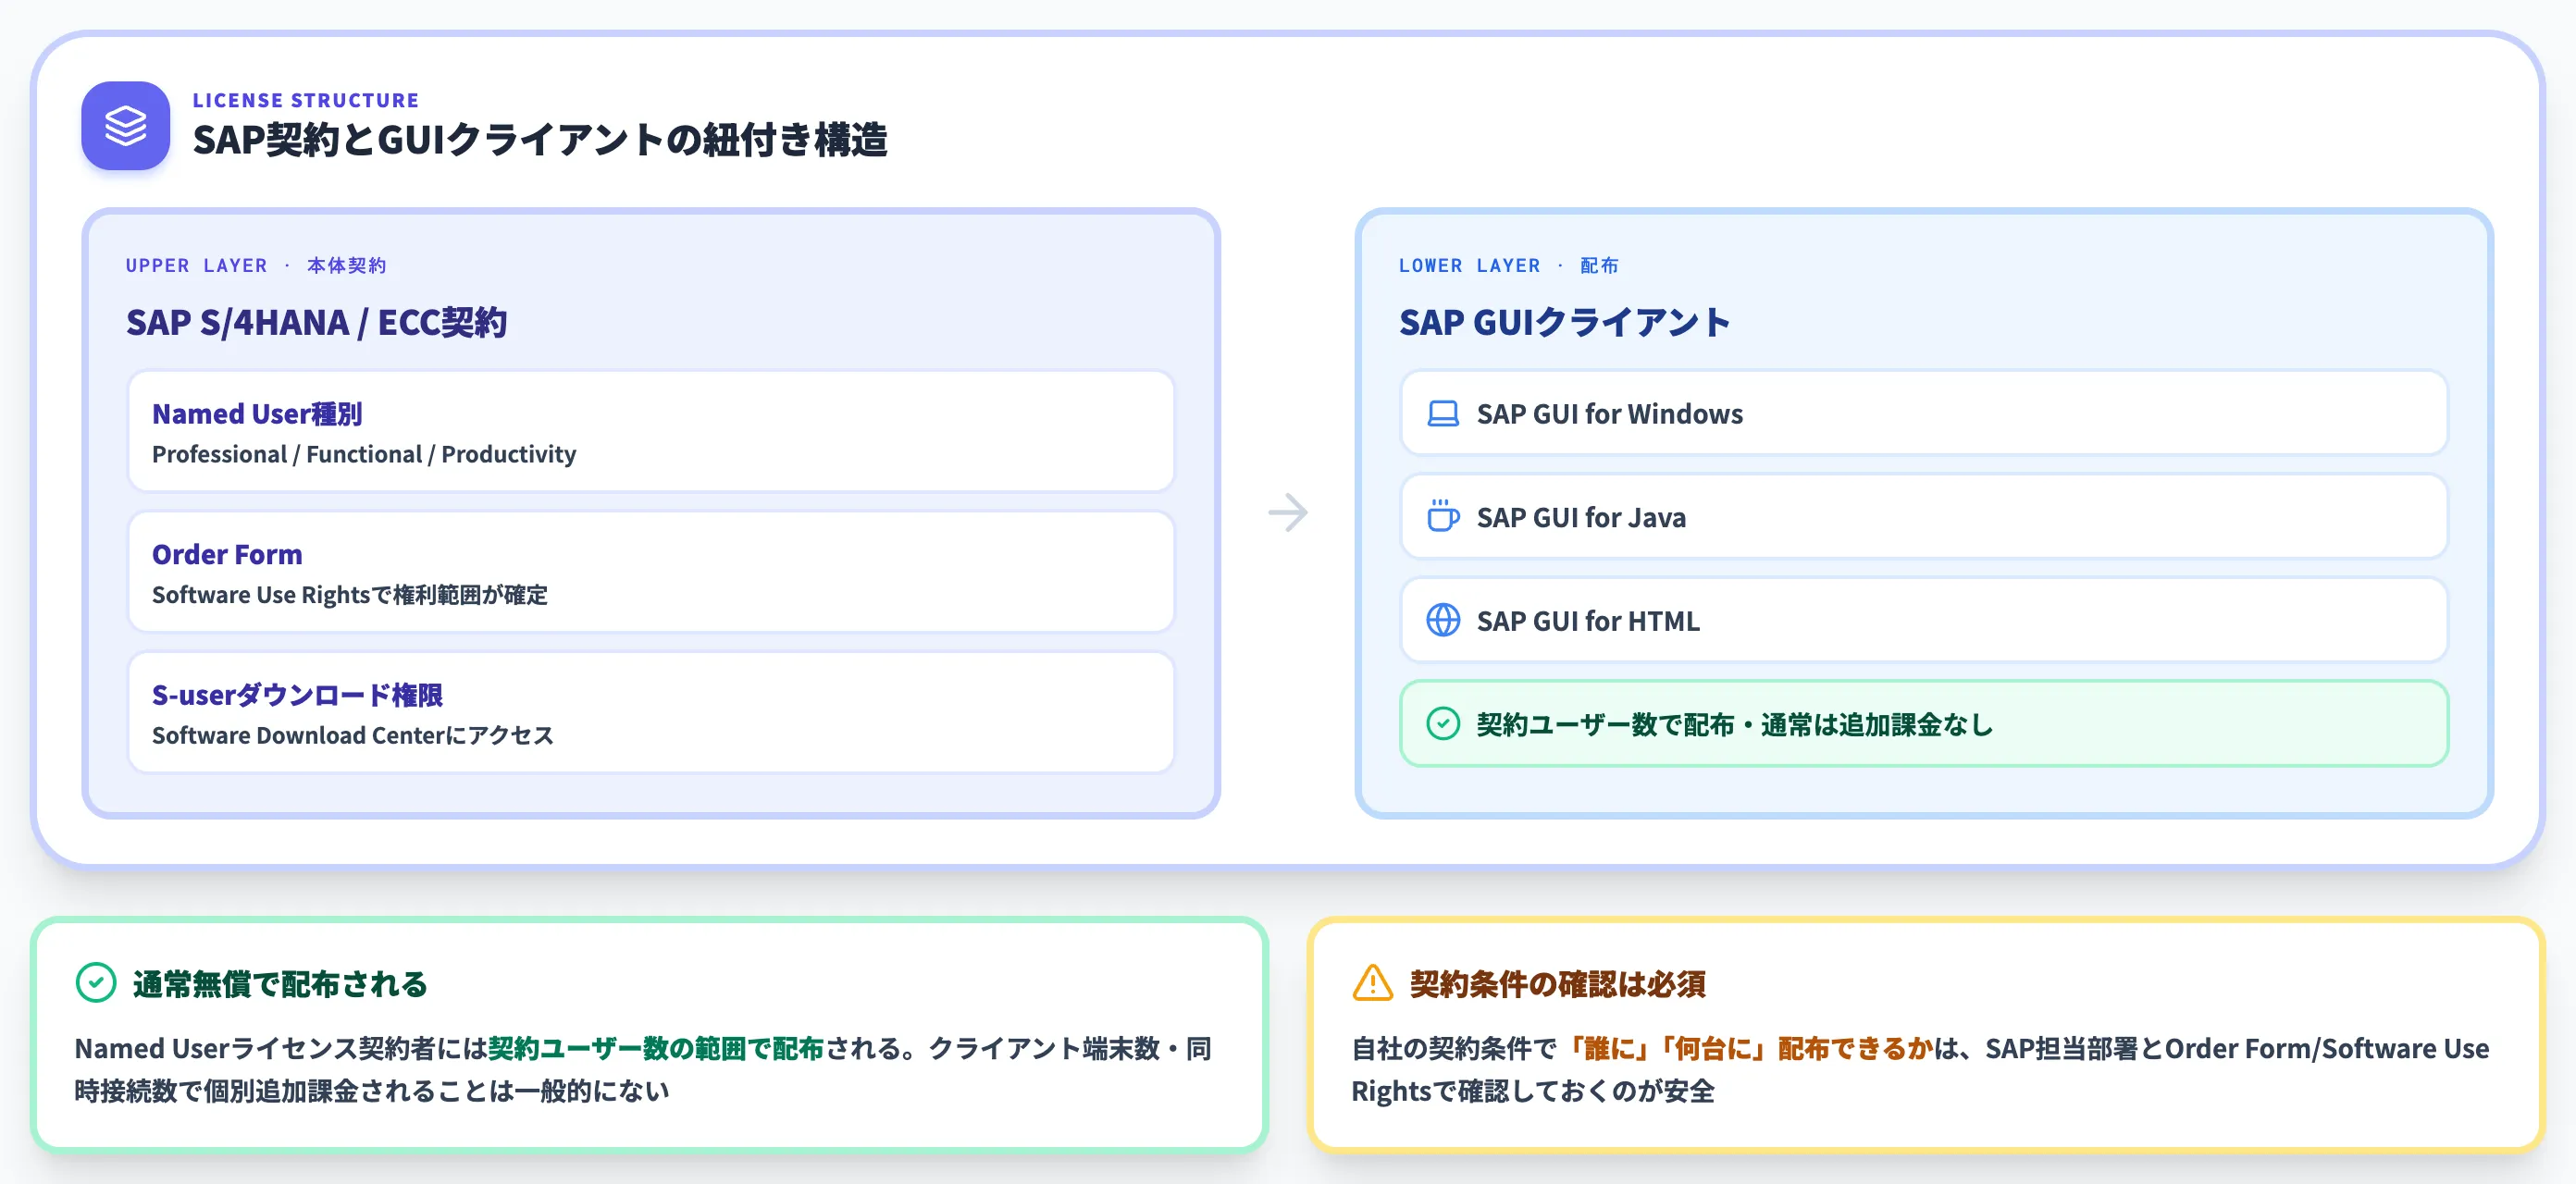The height and width of the screenshot is (1184, 2576).
Task: Click the SAP GUI for HTML row
Action: [1924, 621]
